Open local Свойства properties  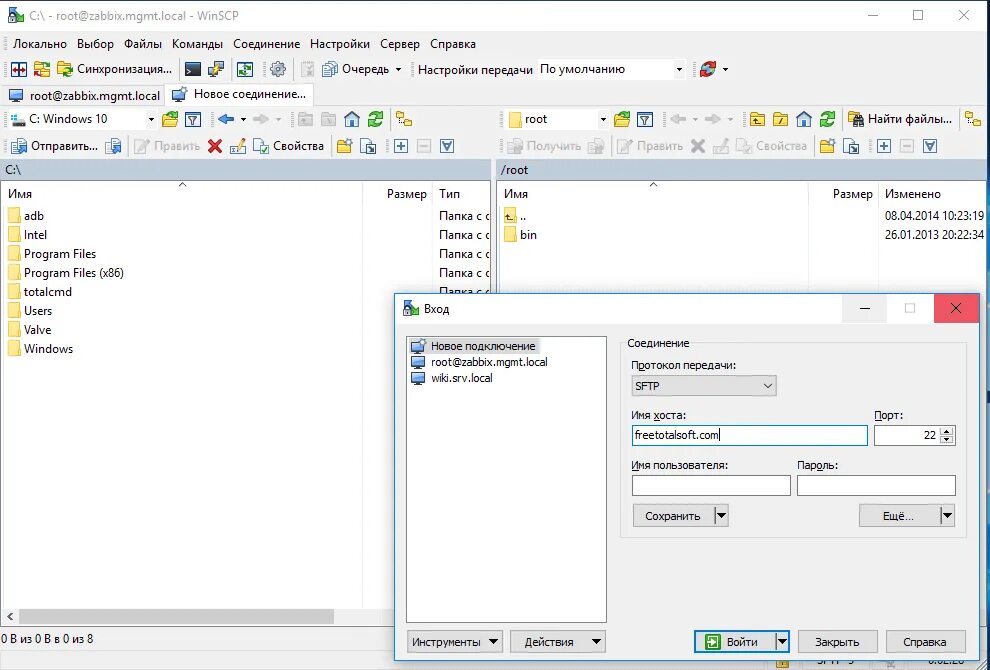[x=289, y=146]
